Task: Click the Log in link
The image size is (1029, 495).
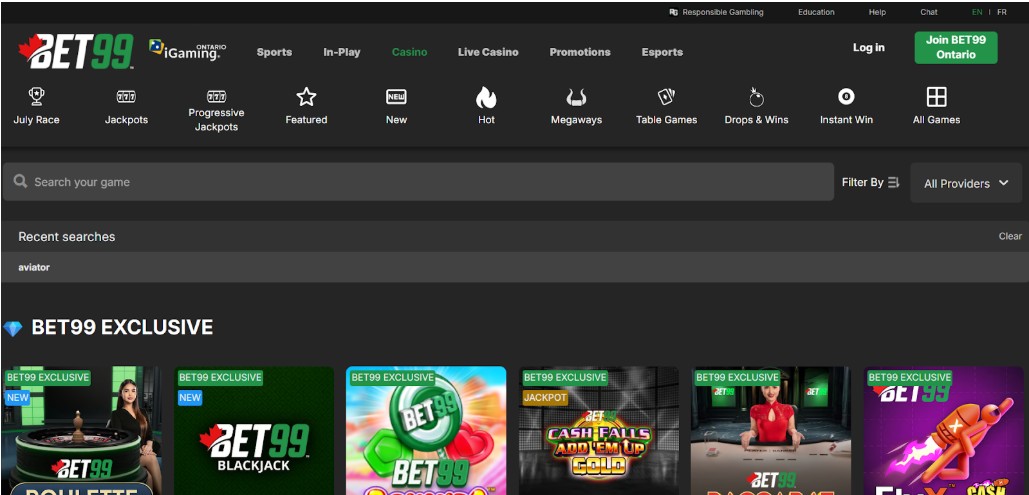Action: (868, 48)
